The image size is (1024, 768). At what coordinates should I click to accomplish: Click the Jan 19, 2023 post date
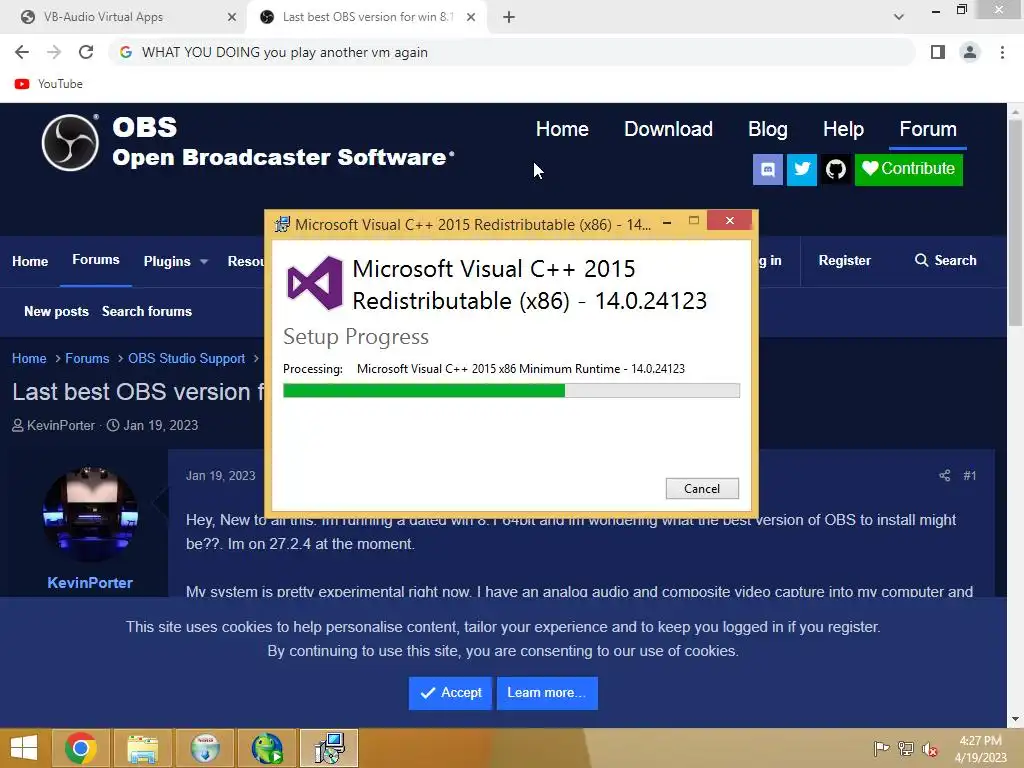pyautogui.click(x=221, y=476)
